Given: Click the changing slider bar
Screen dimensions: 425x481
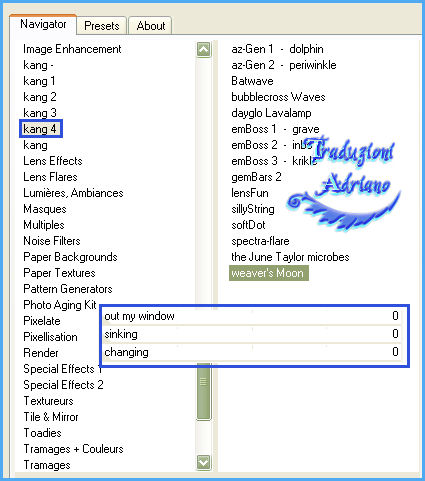Looking at the screenshot, I should pyautogui.click(x=252, y=352).
